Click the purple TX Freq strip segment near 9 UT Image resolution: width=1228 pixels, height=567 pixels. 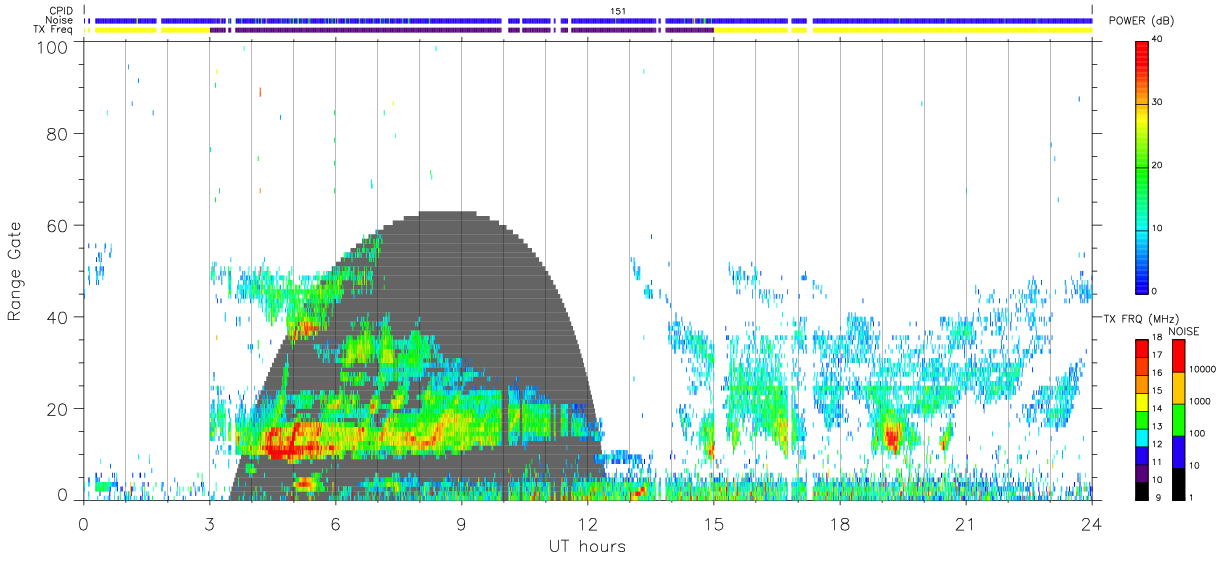461,30
